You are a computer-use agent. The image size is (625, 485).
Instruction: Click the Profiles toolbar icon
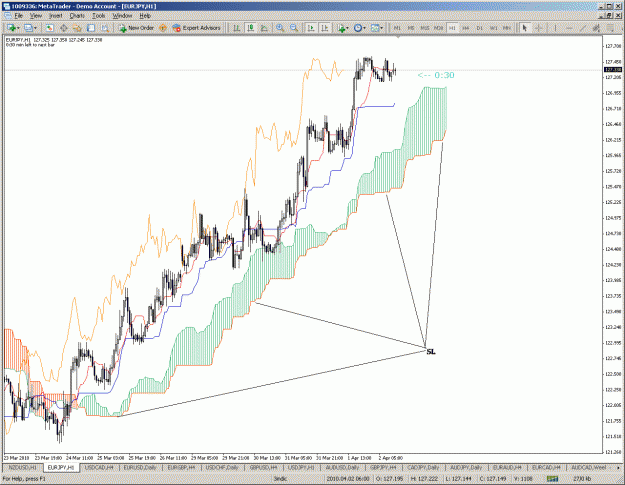click(x=28, y=28)
